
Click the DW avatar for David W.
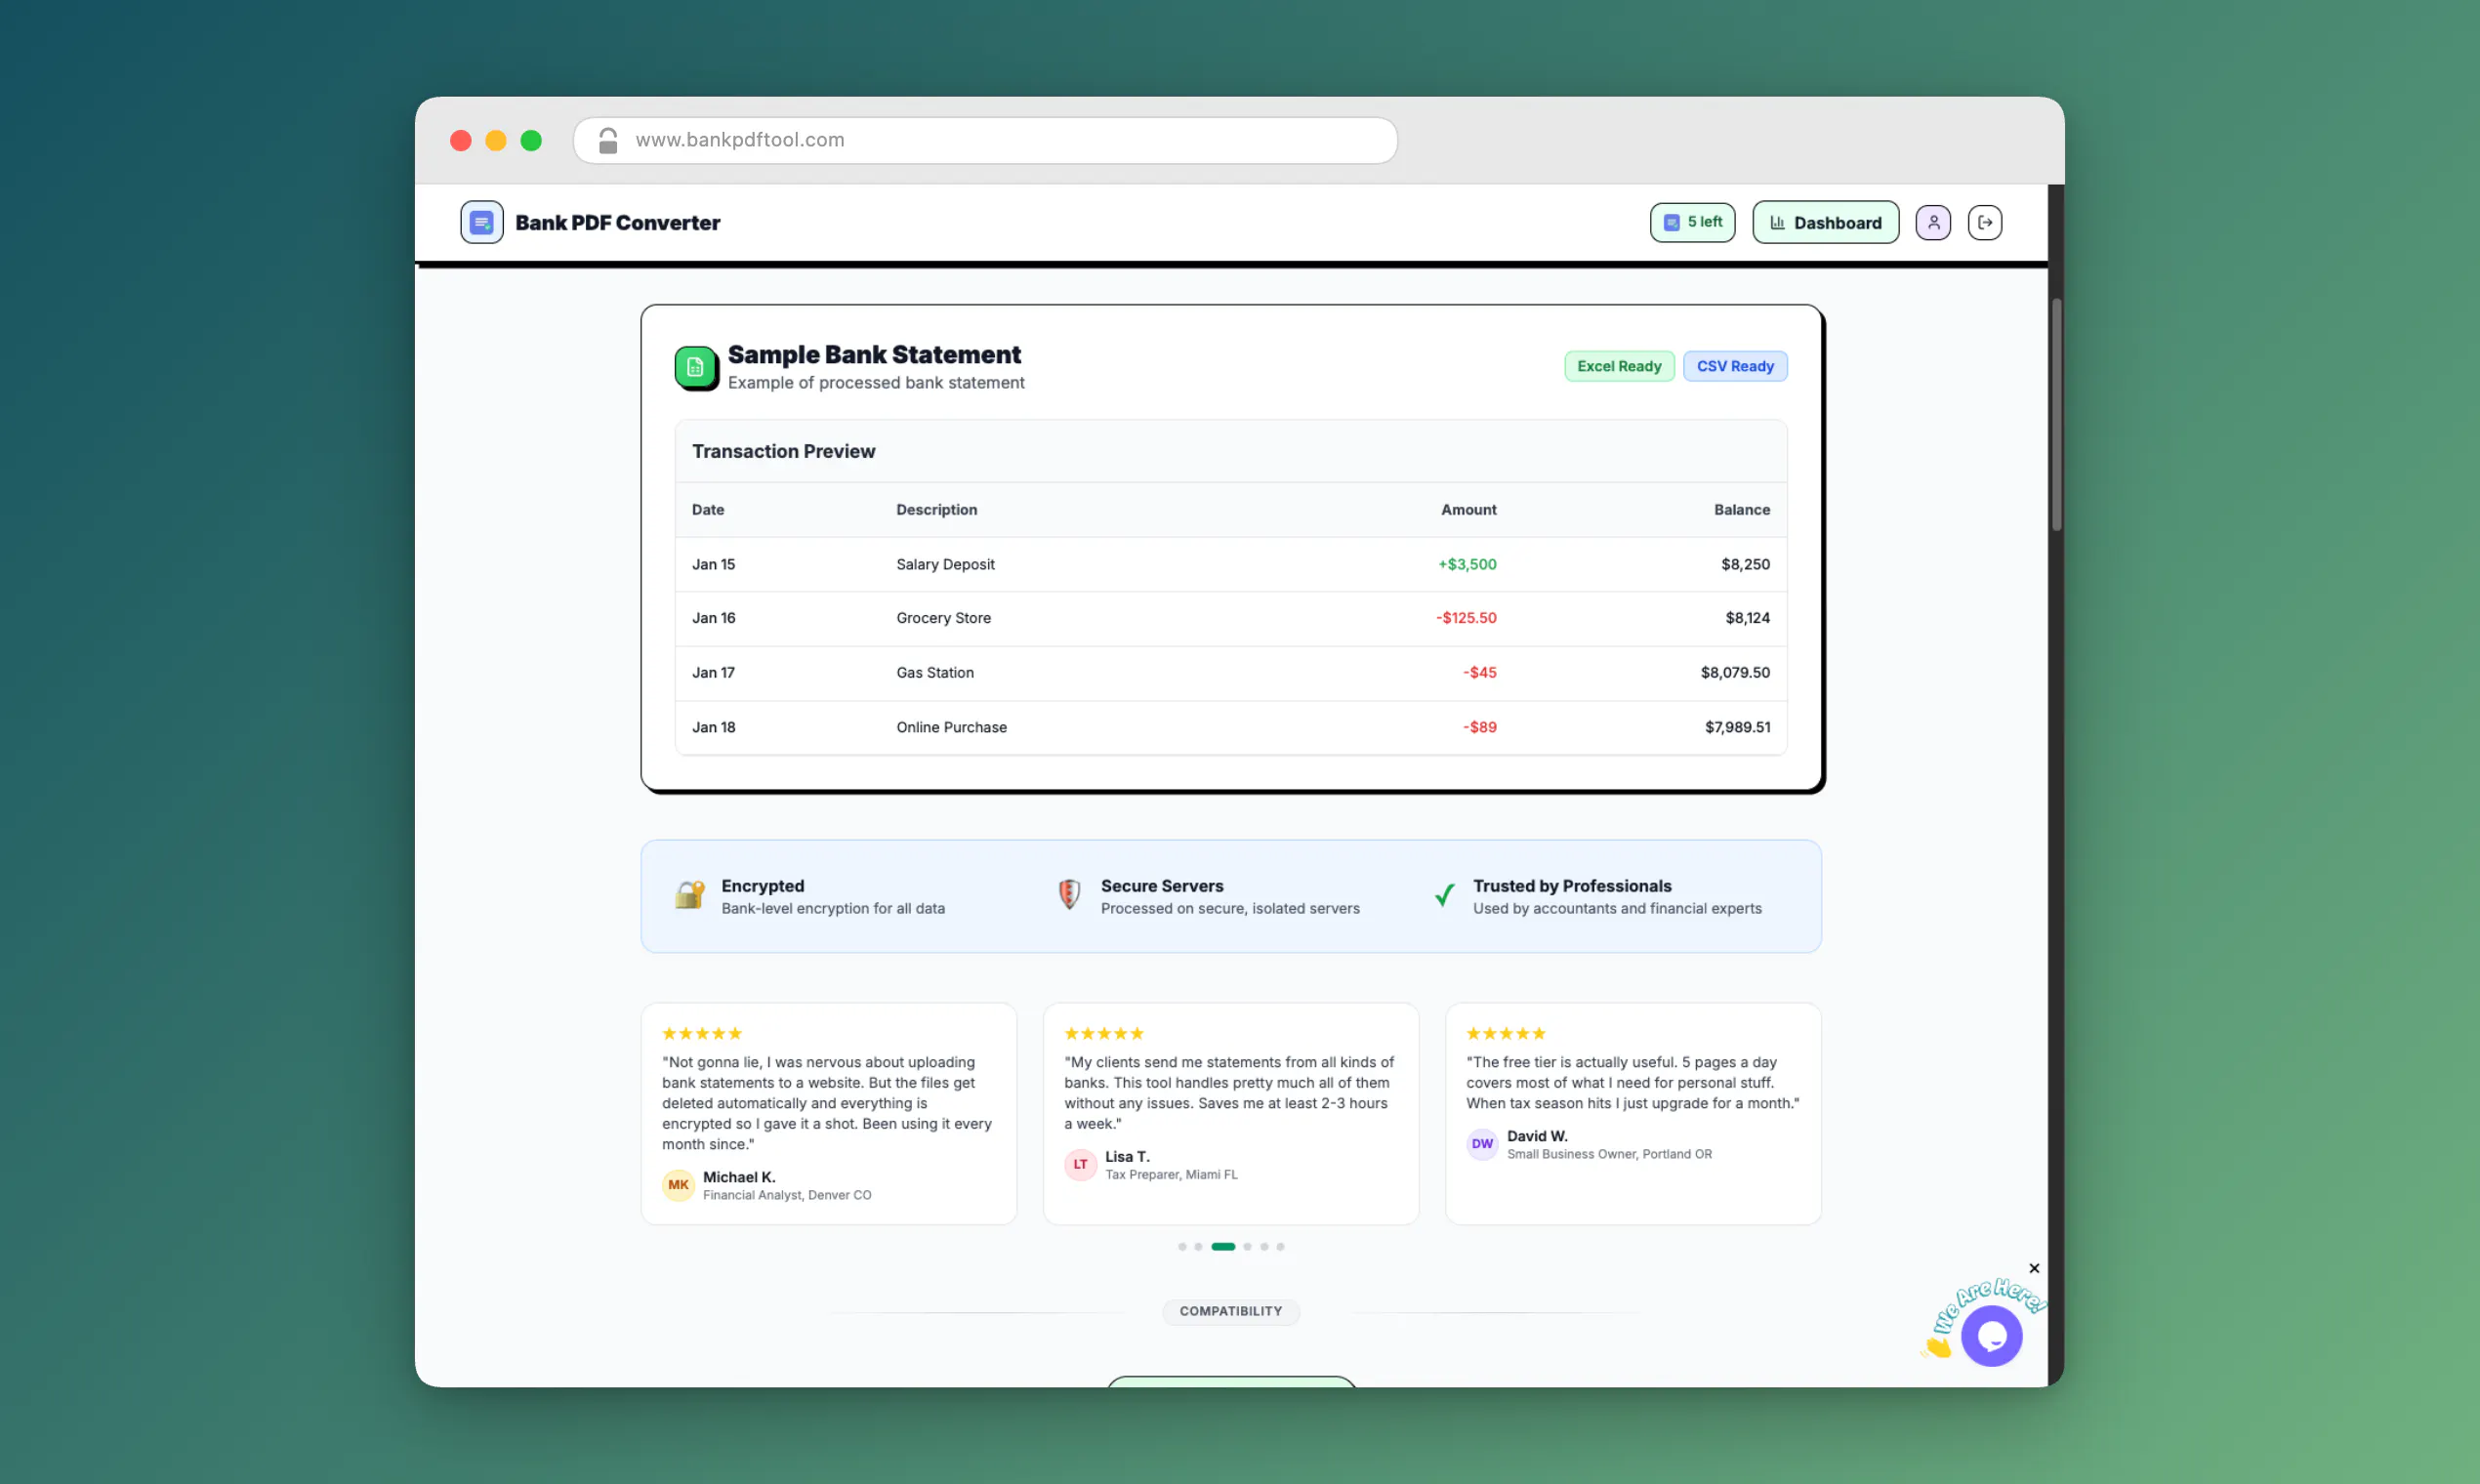pyautogui.click(x=1482, y=1143)
